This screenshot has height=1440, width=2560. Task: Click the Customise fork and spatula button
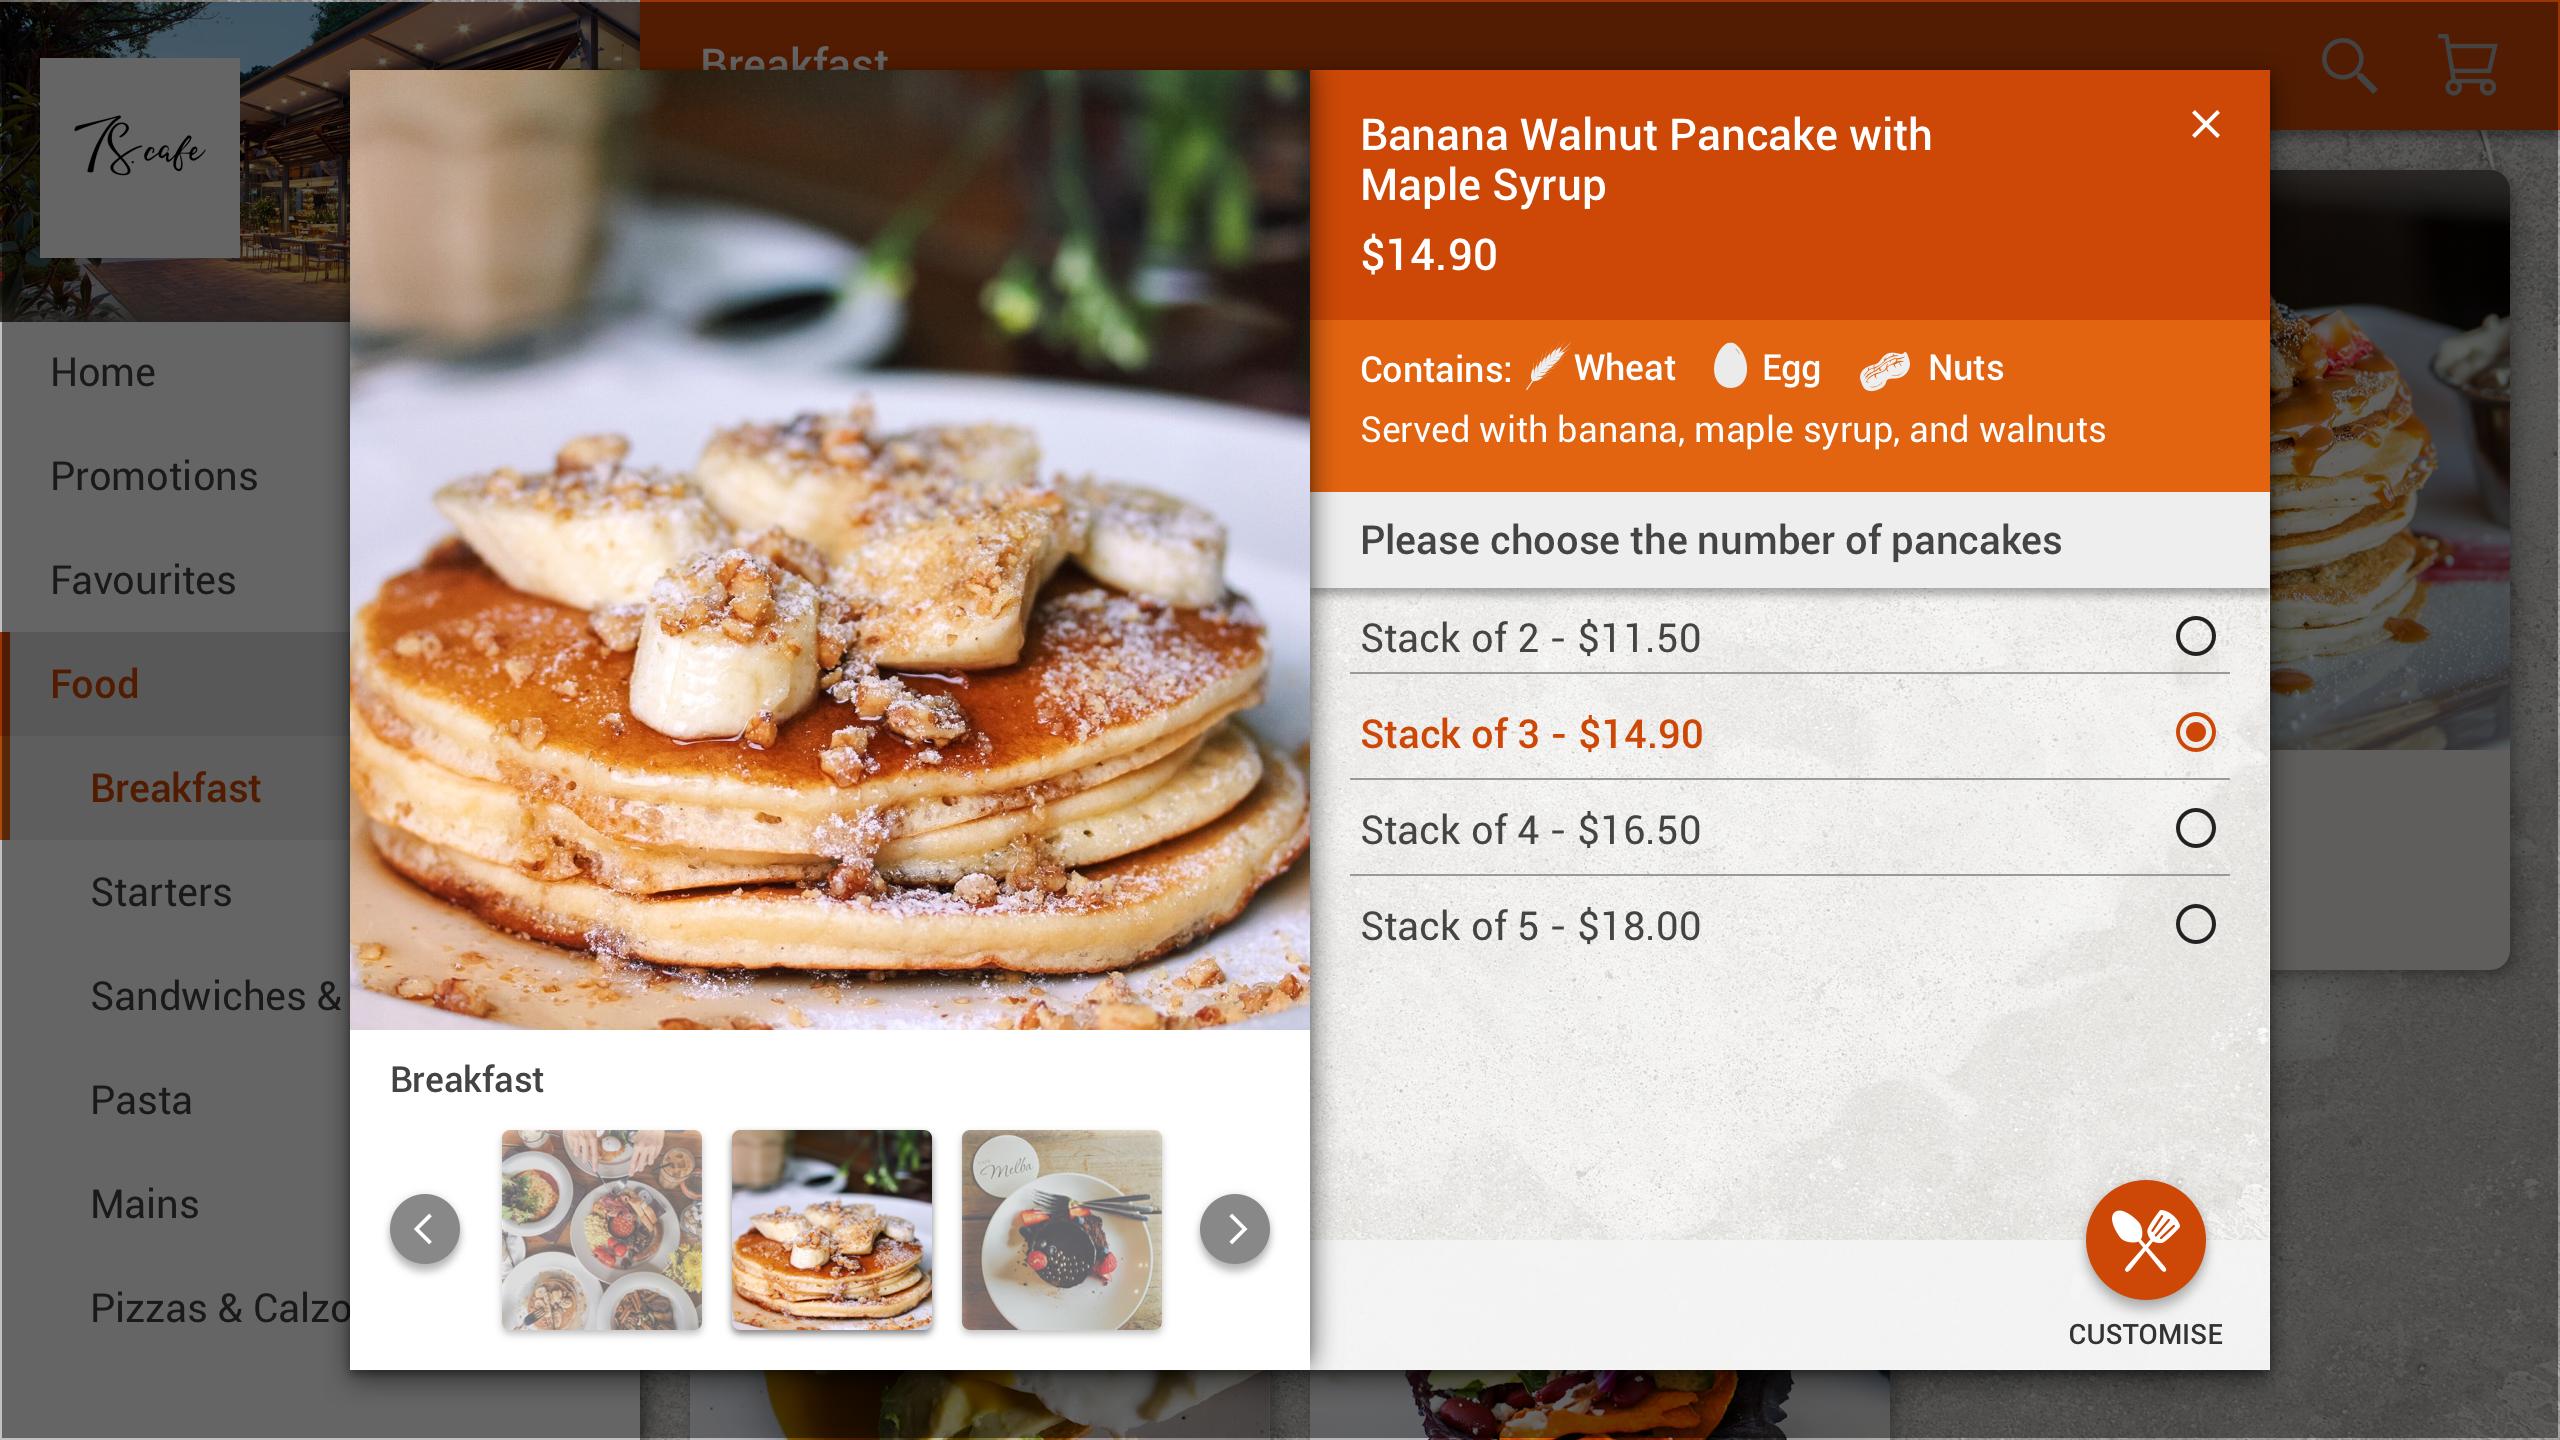pyautogui.click(x=2145, y=1240)
